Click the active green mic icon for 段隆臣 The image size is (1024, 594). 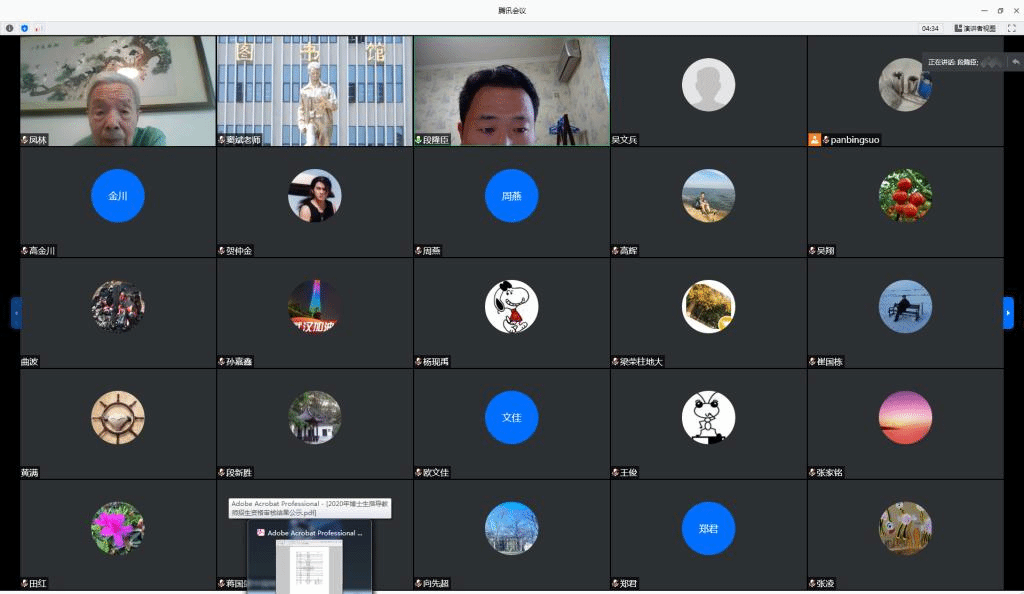[x=418, y=140]
